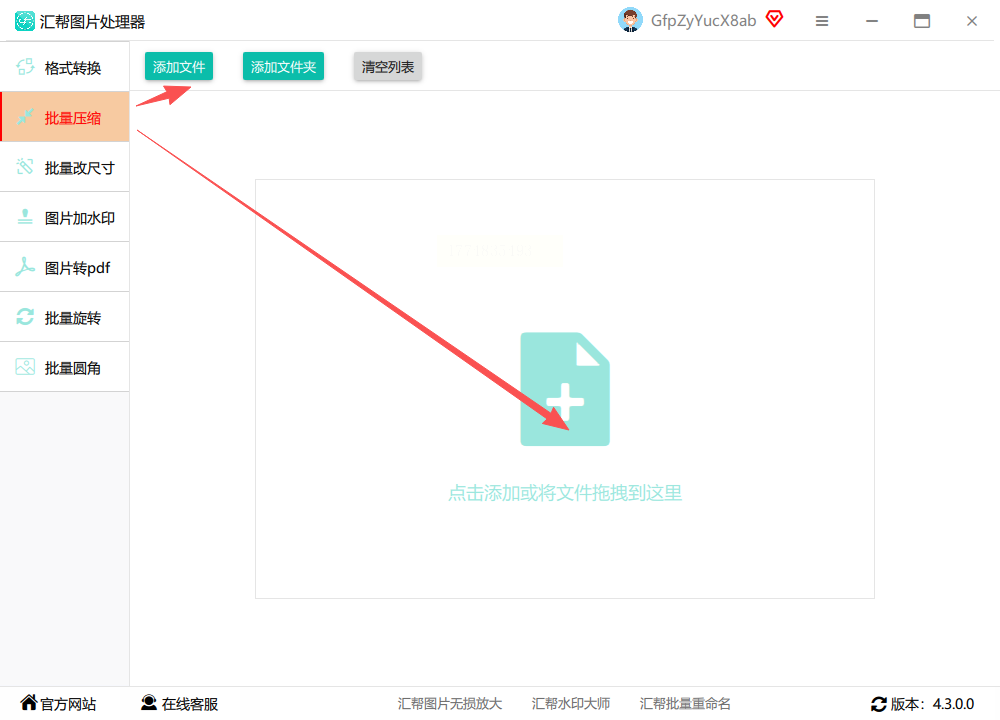The height and width of the screenshot is (720, 1000).
Task: Click the username GfpZyYucX8ab
Action: tap(703, 21)
